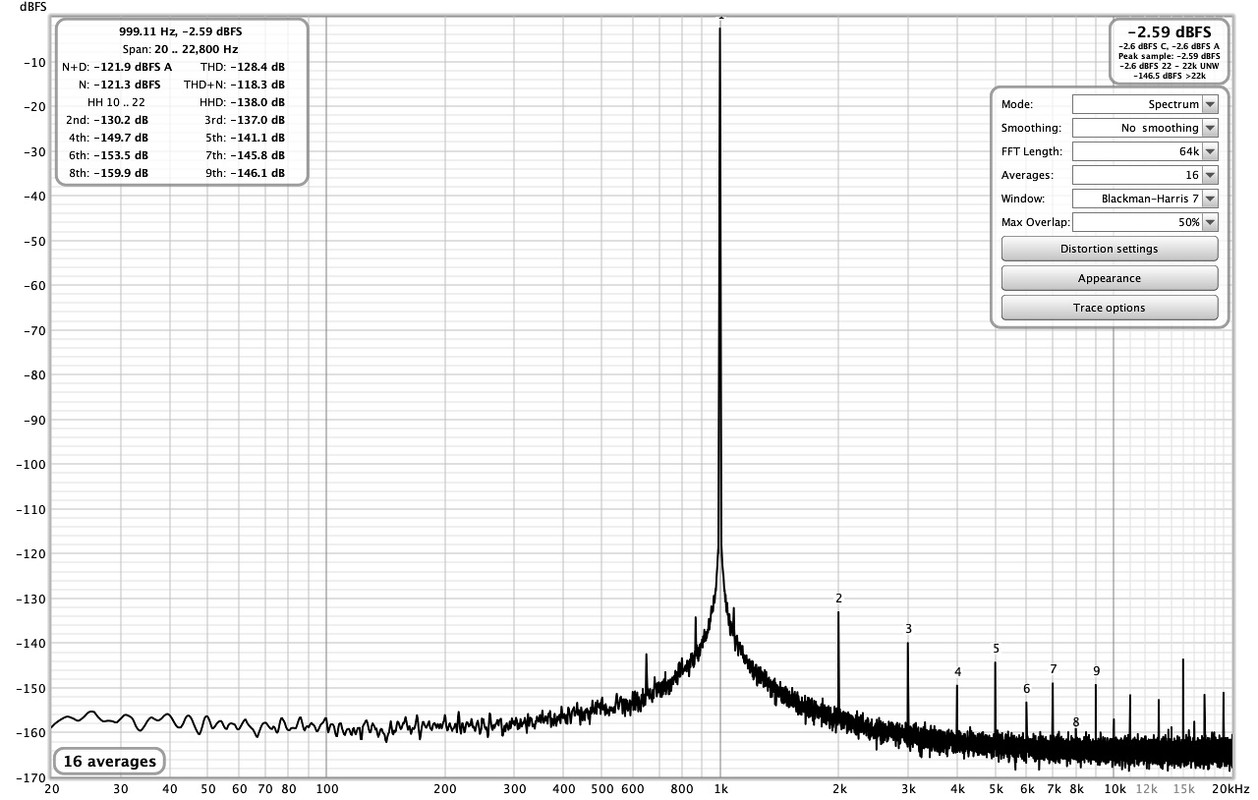
Task: Click the 5th harmonic value '-141.1 dB'
Action: [x=257, y=138]
